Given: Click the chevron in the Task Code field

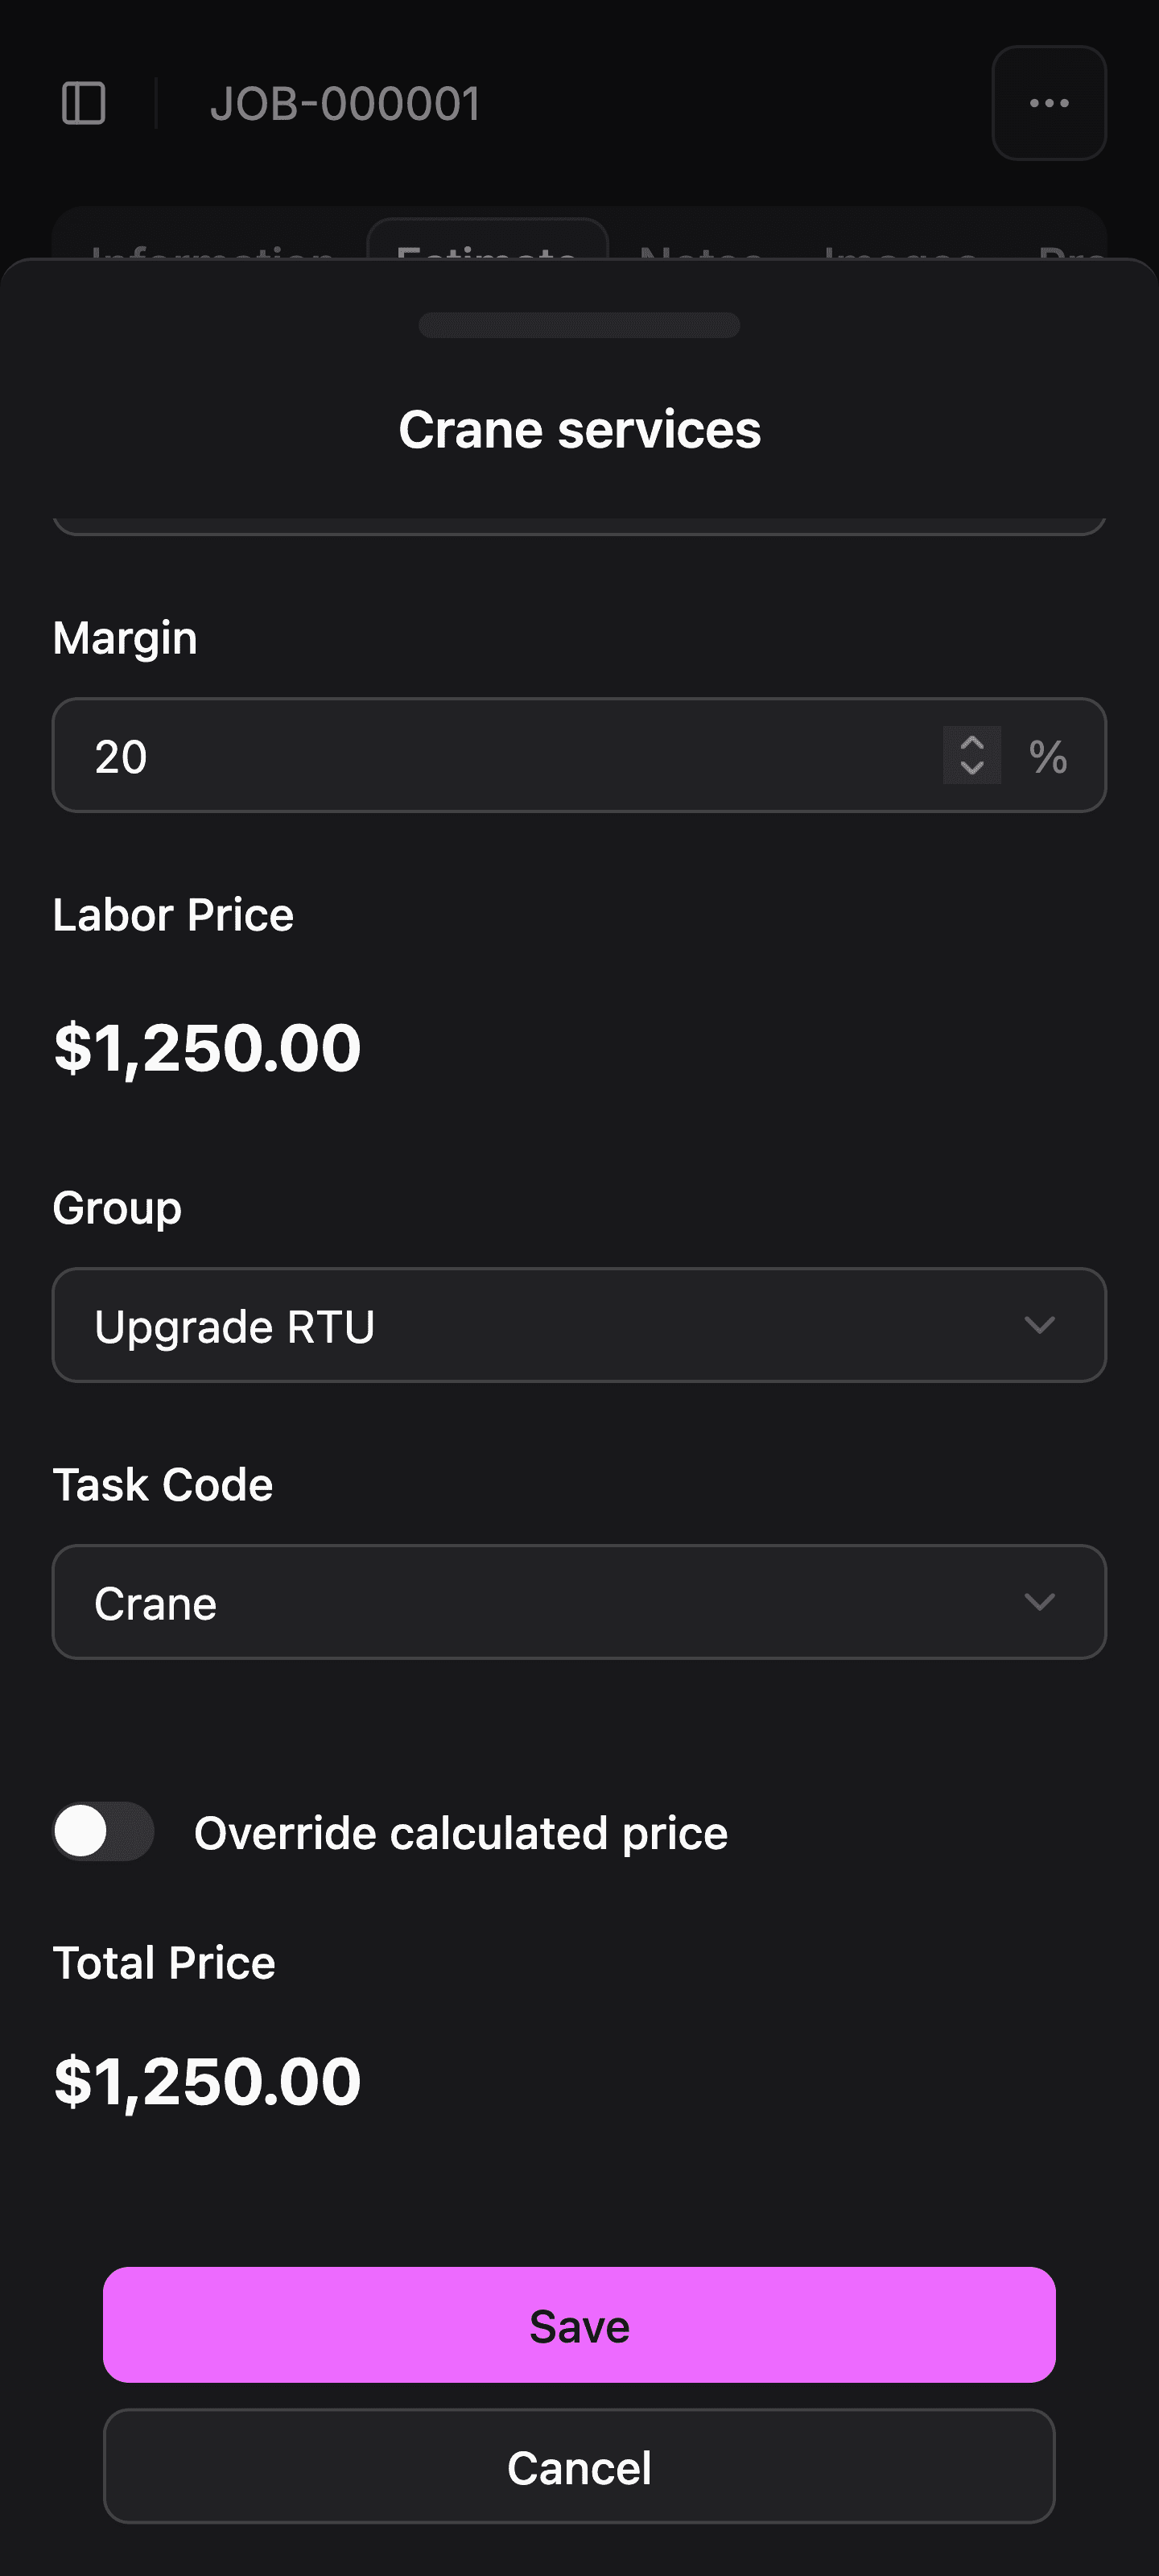Looking at the screenshot, I should coord(1039,1602).
